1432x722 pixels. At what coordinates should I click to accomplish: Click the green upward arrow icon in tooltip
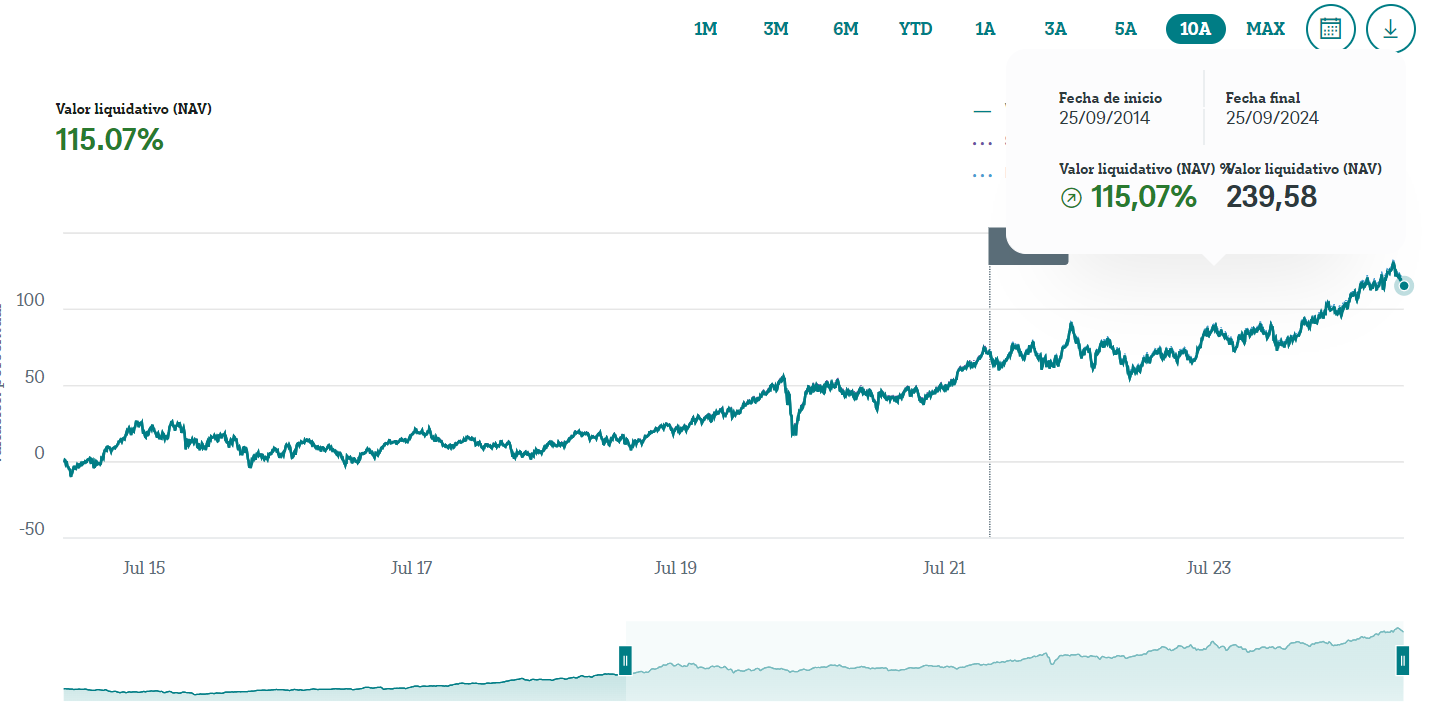point(1071,198)
